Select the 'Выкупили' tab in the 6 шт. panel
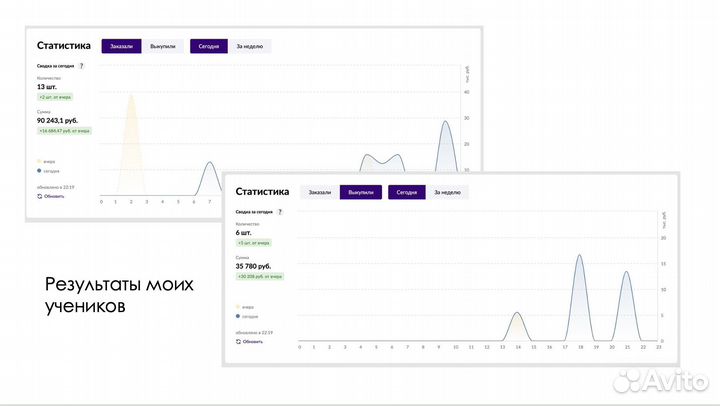The width and height of the screenshot is (720, 406). [360, 192]
